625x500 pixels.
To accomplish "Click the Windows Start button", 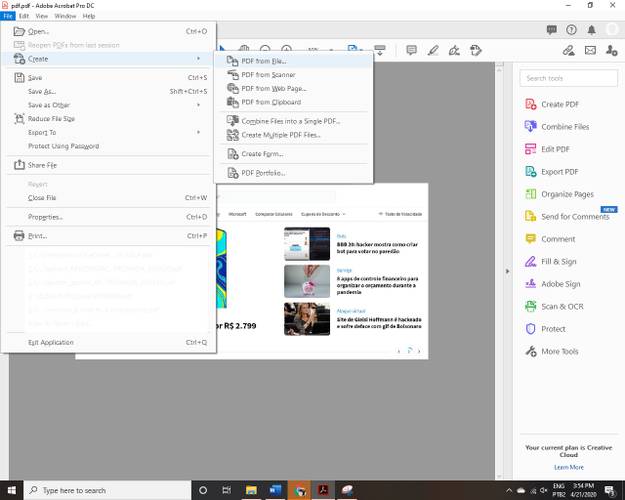I will [x=12, y=490].
